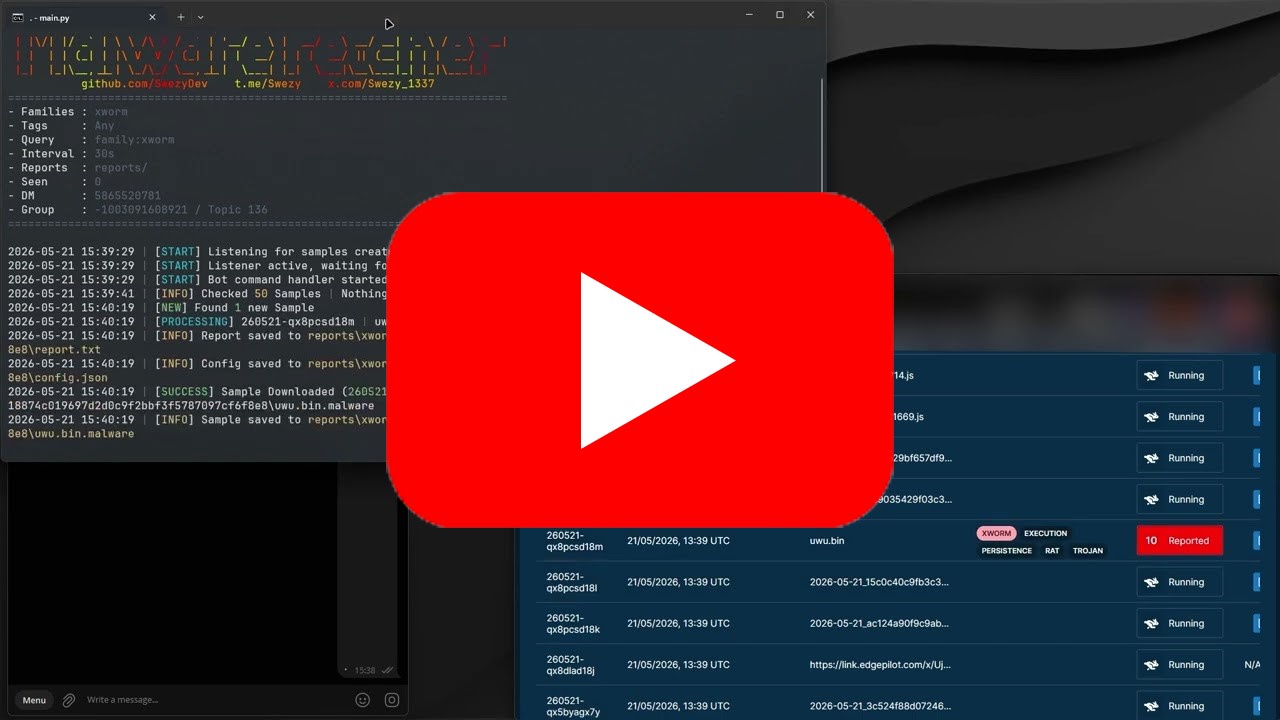The image size is (1280, 720).
Task: Maximize the terminal window
Action: 780,15
